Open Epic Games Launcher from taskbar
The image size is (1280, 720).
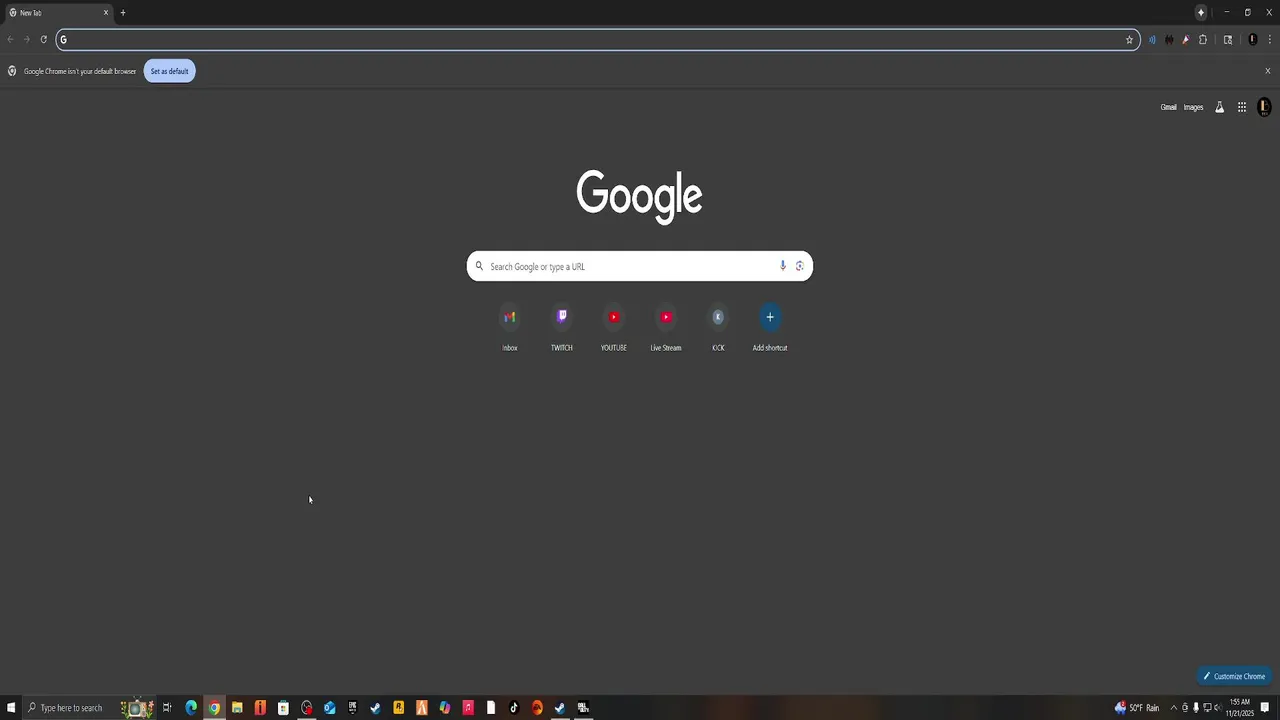coord(352,708)
